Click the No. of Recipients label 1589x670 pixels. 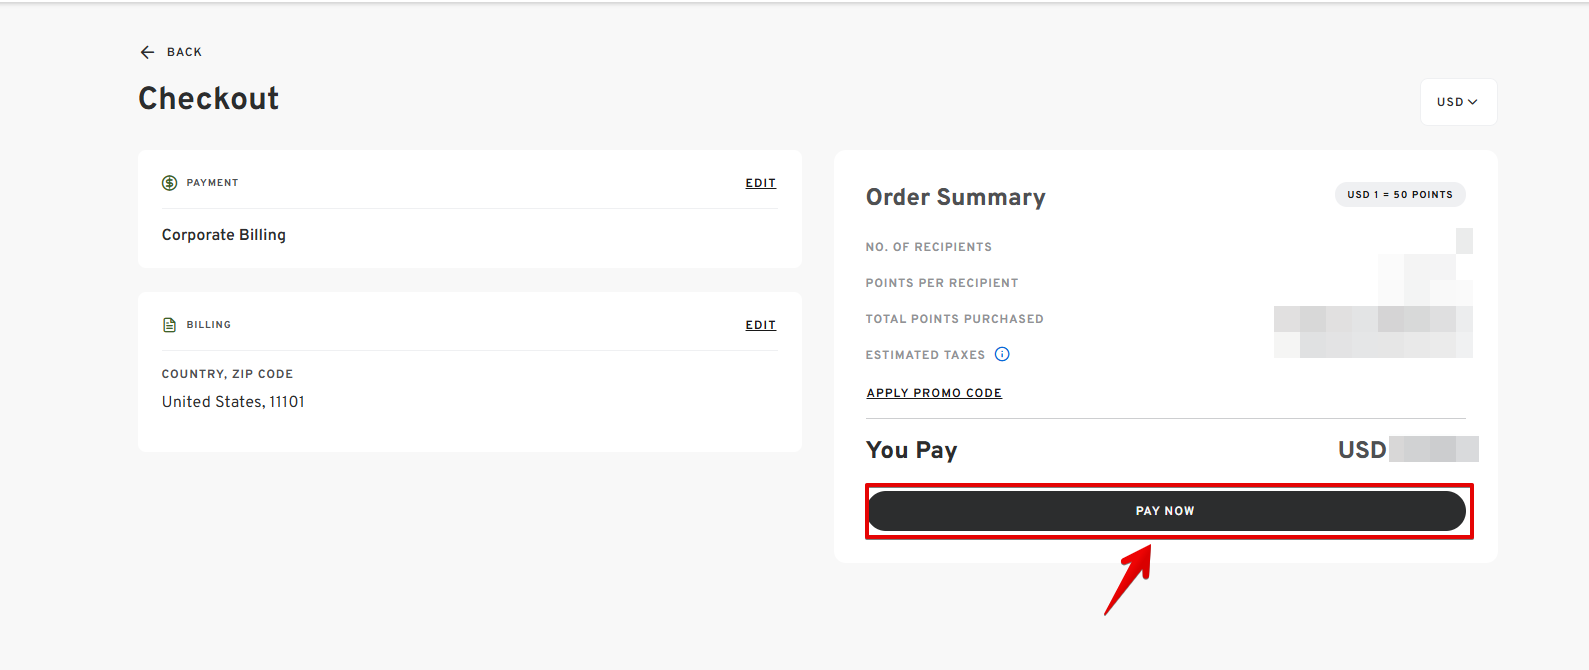pos(928,247)
